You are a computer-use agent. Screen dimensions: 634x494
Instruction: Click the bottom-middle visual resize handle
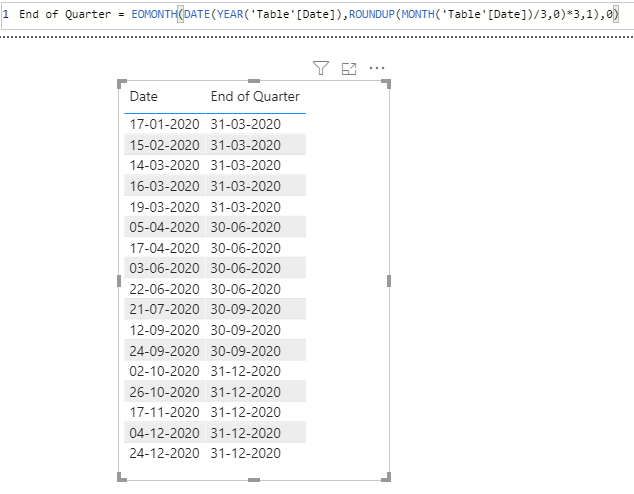point(254,480)
